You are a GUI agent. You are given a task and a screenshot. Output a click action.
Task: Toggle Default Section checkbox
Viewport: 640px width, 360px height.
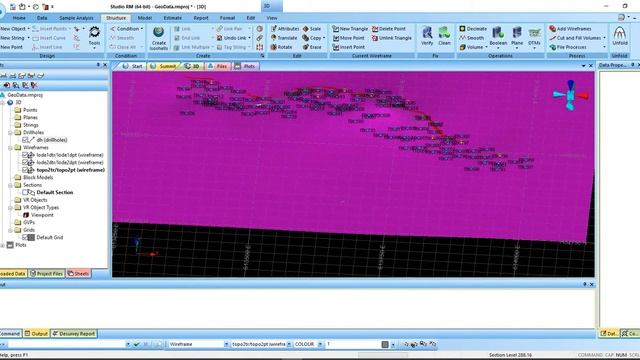[x=25, y=192]
